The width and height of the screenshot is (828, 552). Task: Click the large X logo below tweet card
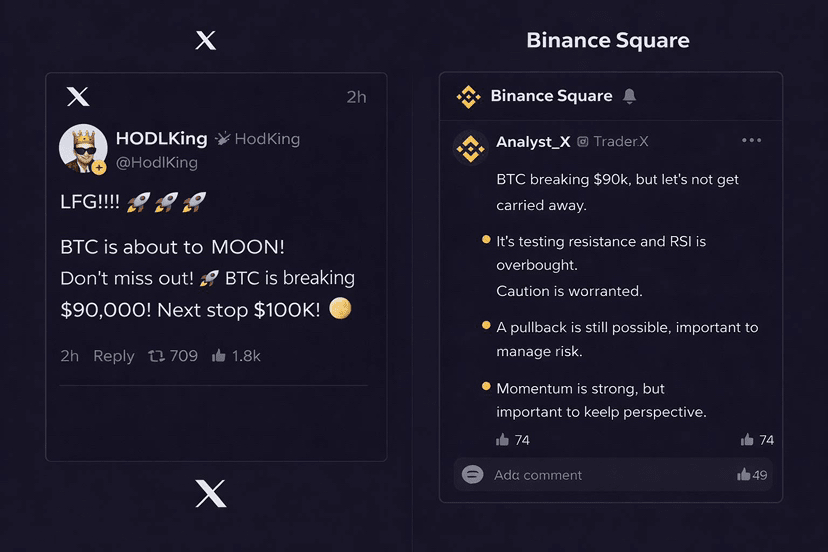pos(210,493)
